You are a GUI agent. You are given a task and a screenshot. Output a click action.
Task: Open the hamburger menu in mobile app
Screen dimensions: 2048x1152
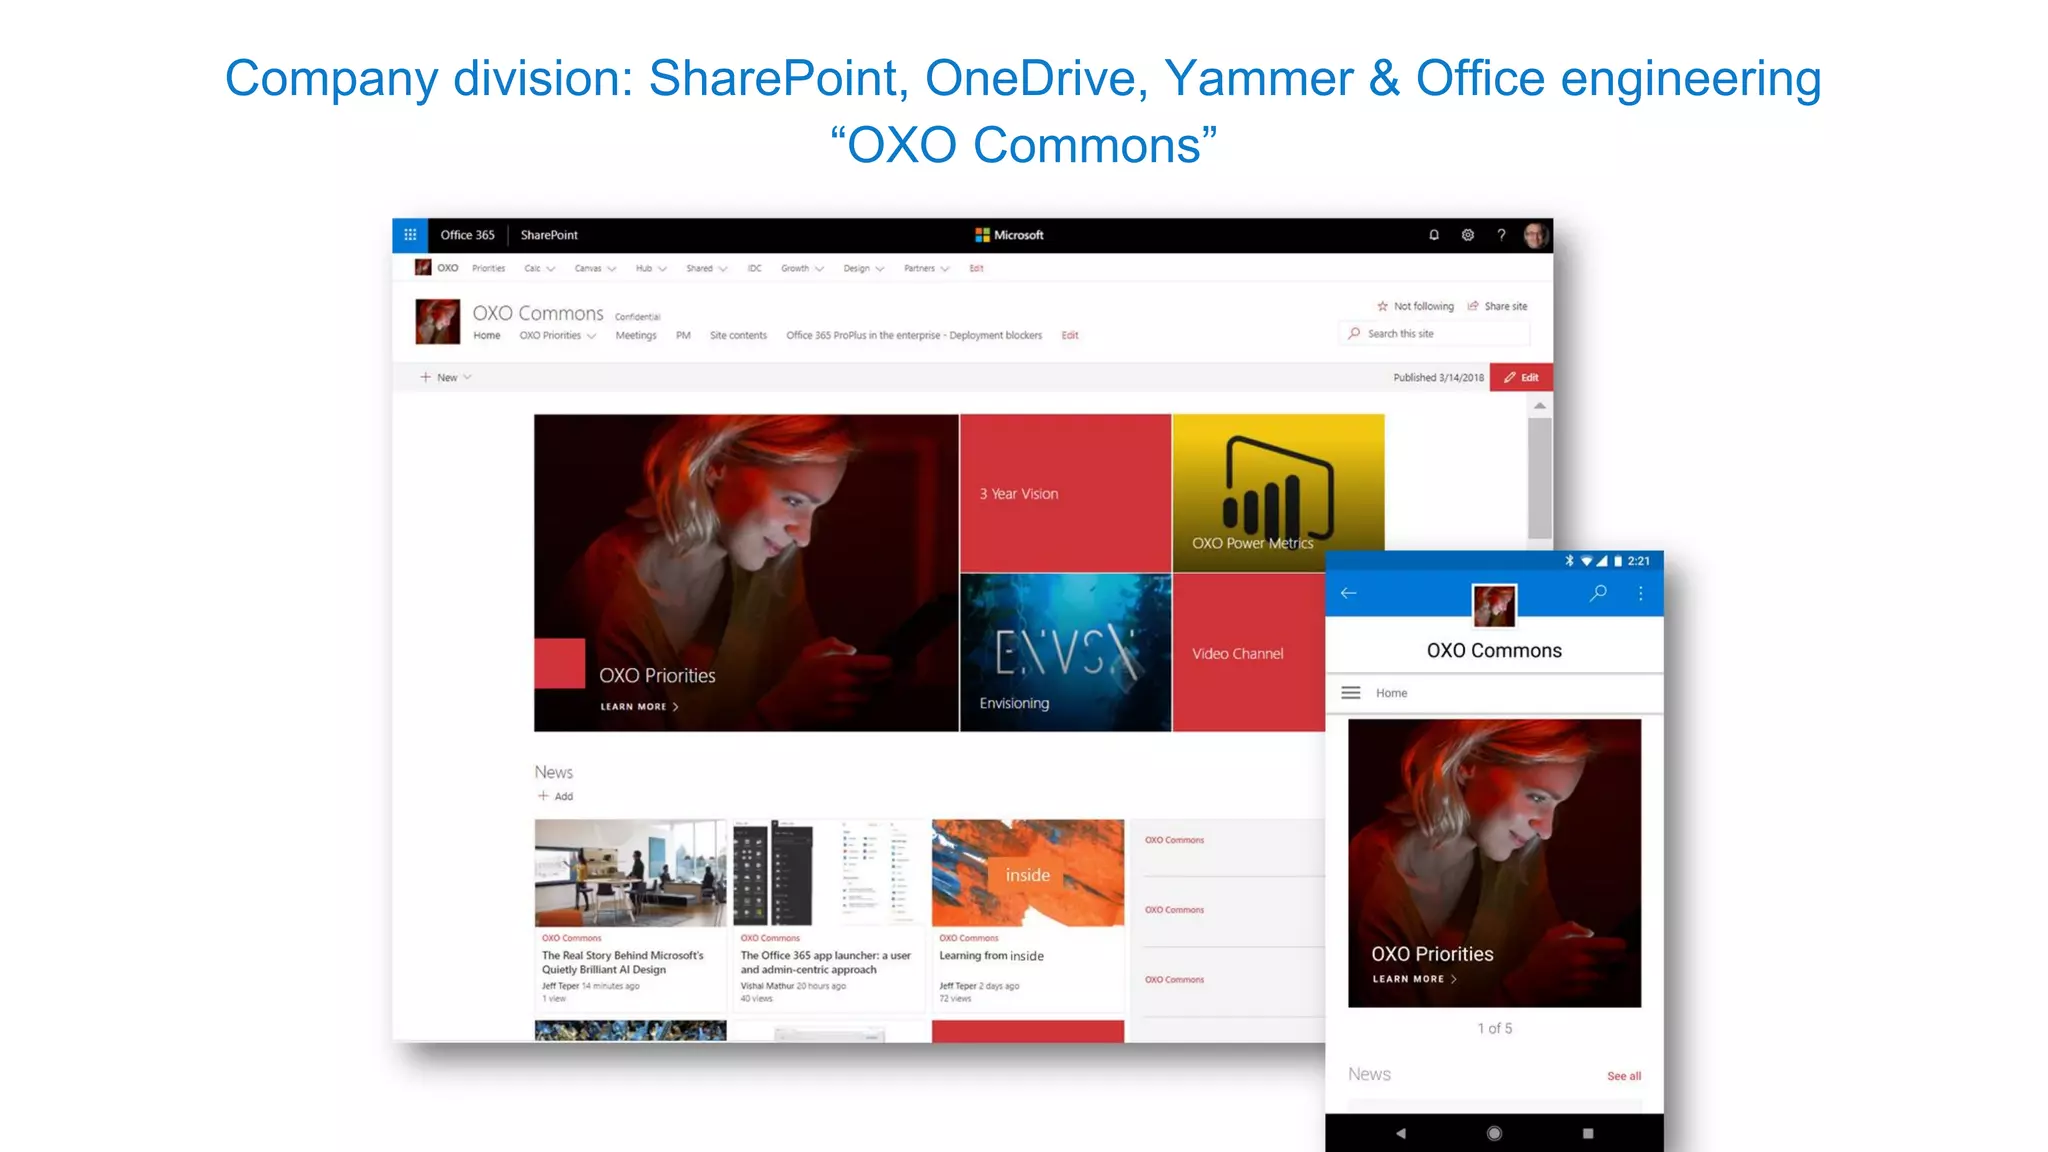[x=1351, y=693]
